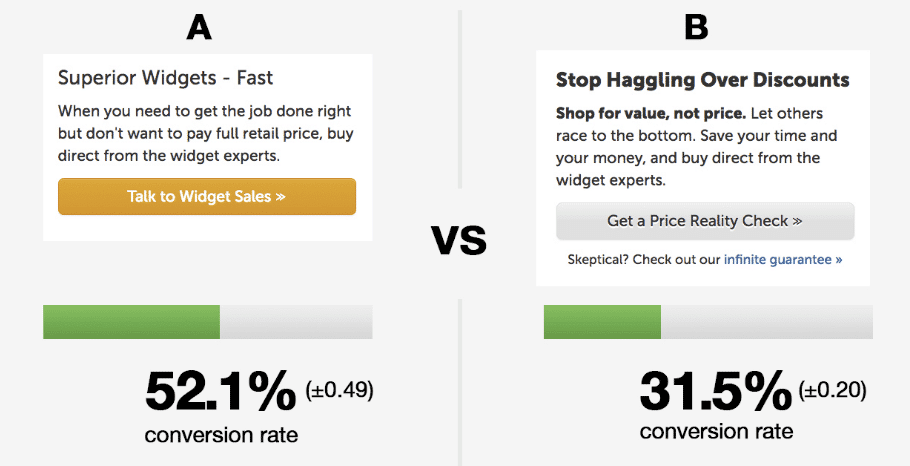This screenshot has width=910, height=466.
Task: Click the 52.1% conversion figure
Action: pos(221,391)
